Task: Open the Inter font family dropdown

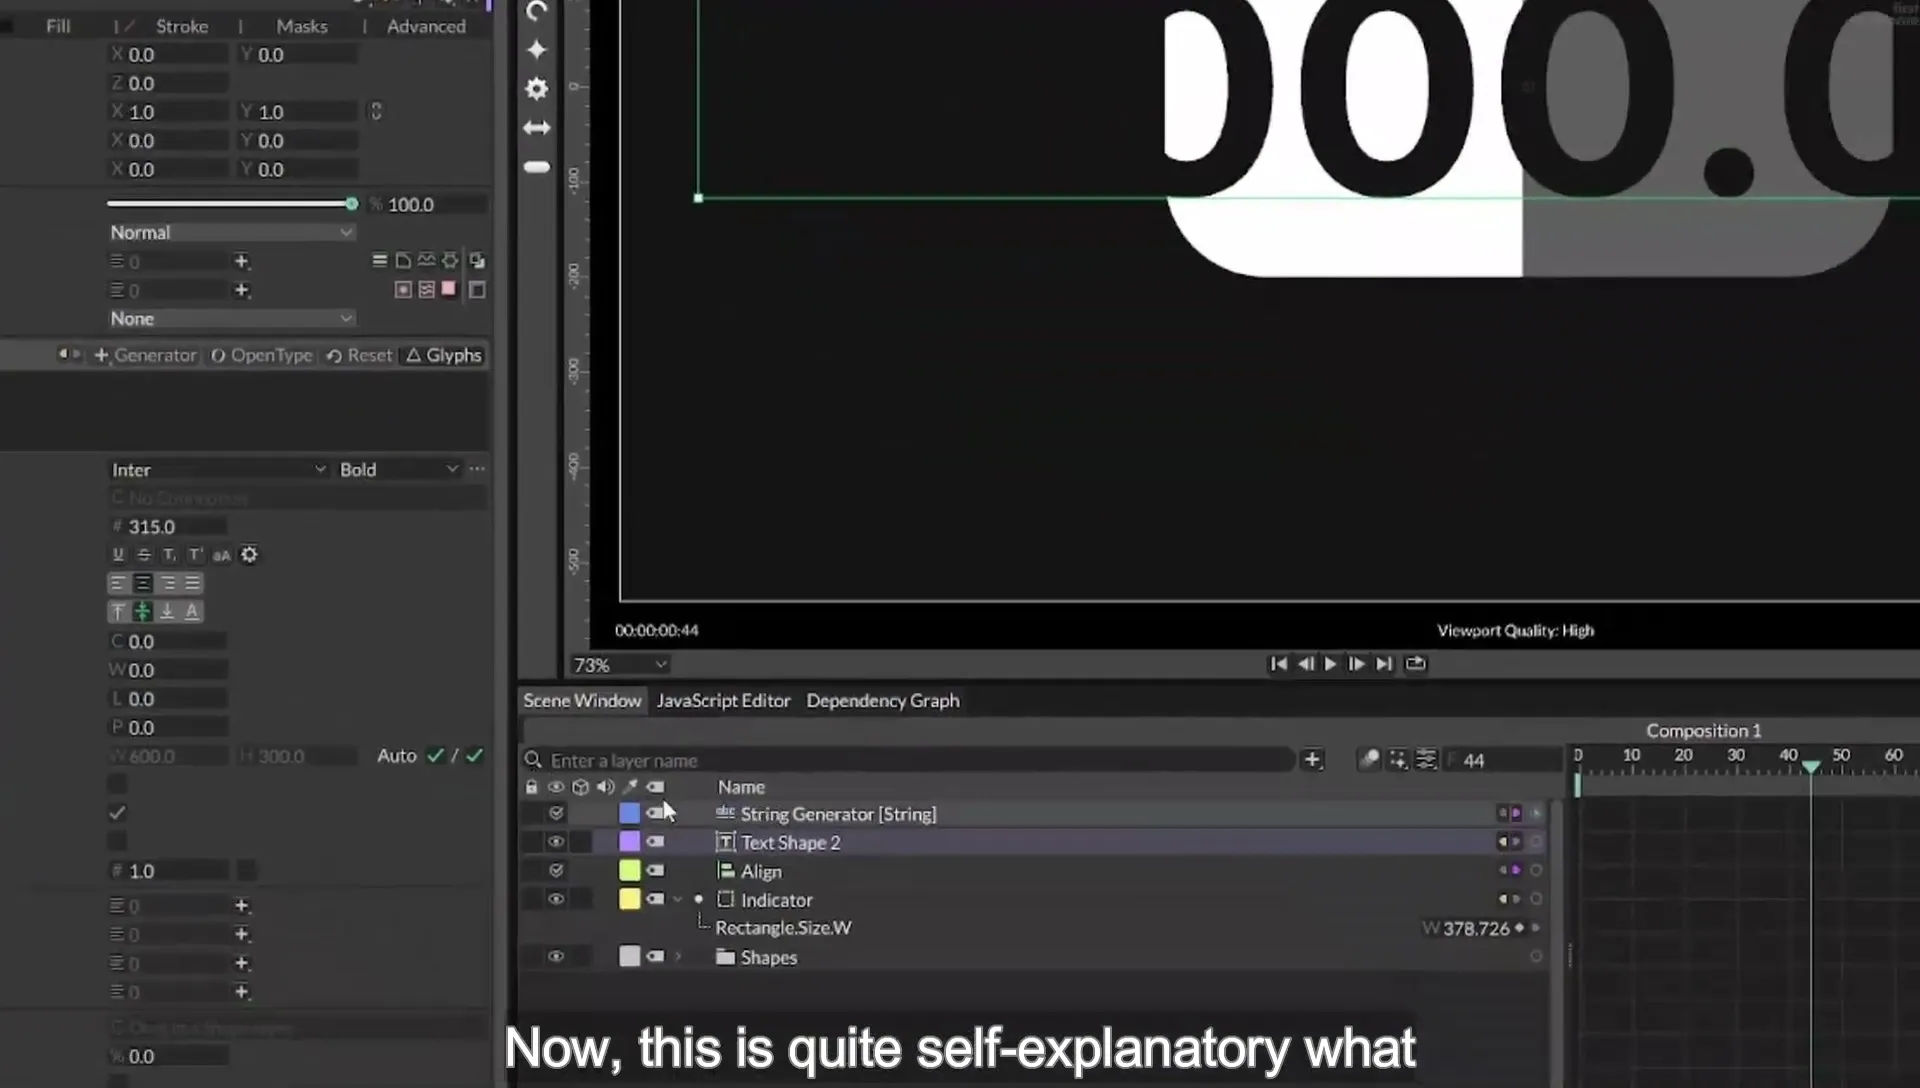Action: click(219, 469)
